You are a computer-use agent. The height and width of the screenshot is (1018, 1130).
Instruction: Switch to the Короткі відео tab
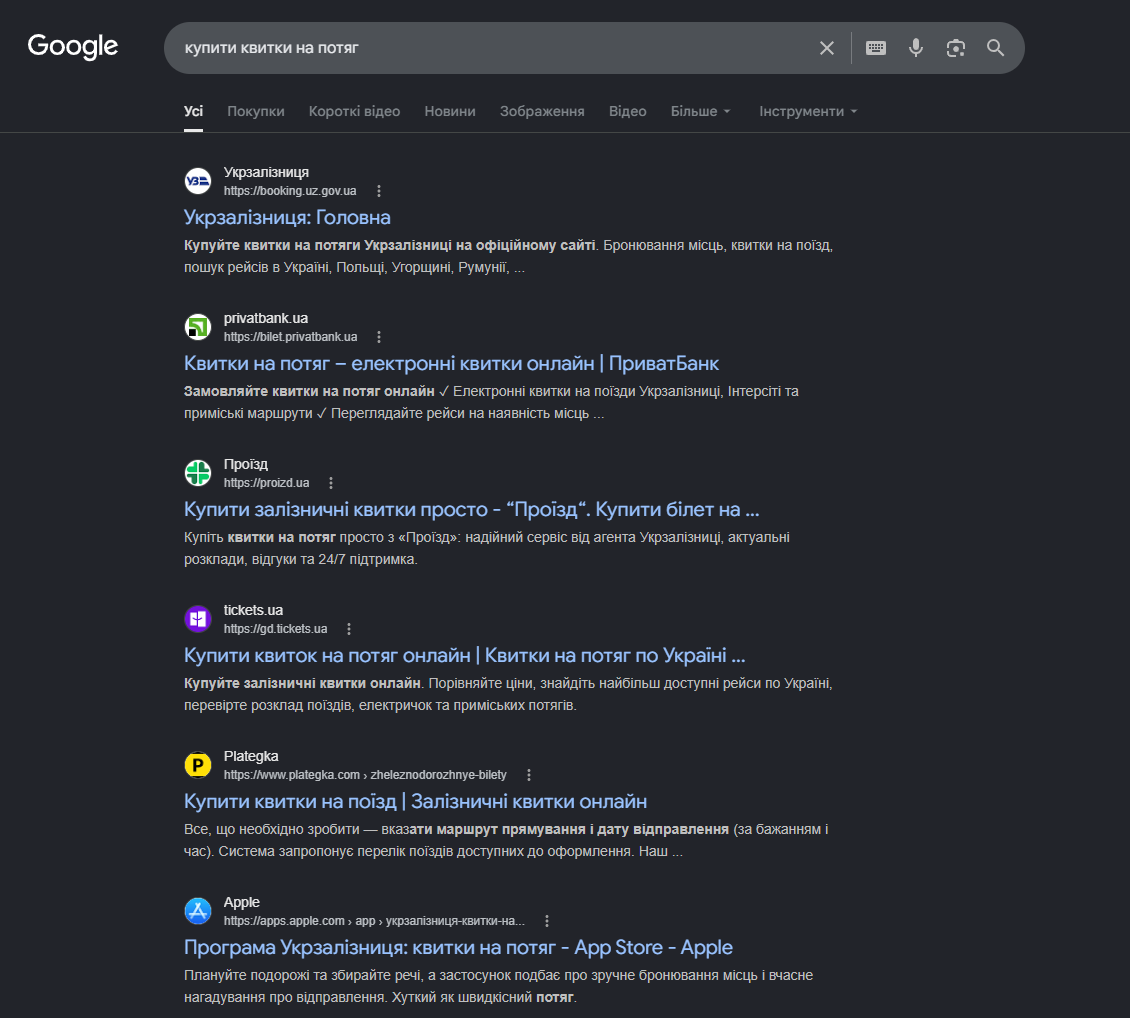pyautogui.click(x=355, y=112)
